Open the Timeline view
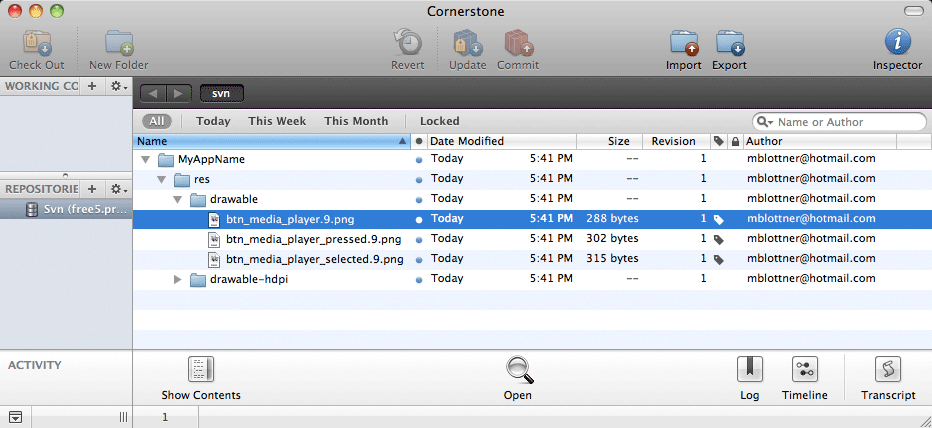This screenshot has height=428, width=932. [805, 369]
